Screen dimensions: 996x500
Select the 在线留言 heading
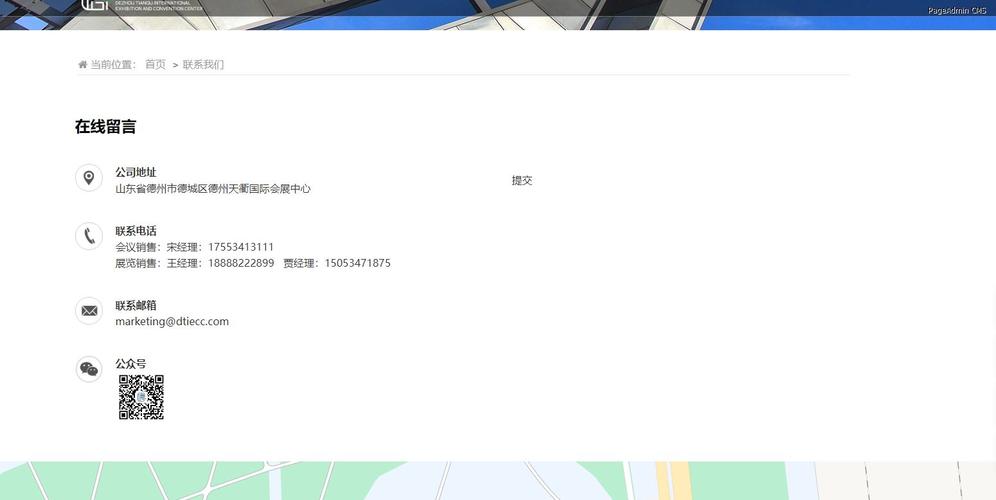pos(105,126)
